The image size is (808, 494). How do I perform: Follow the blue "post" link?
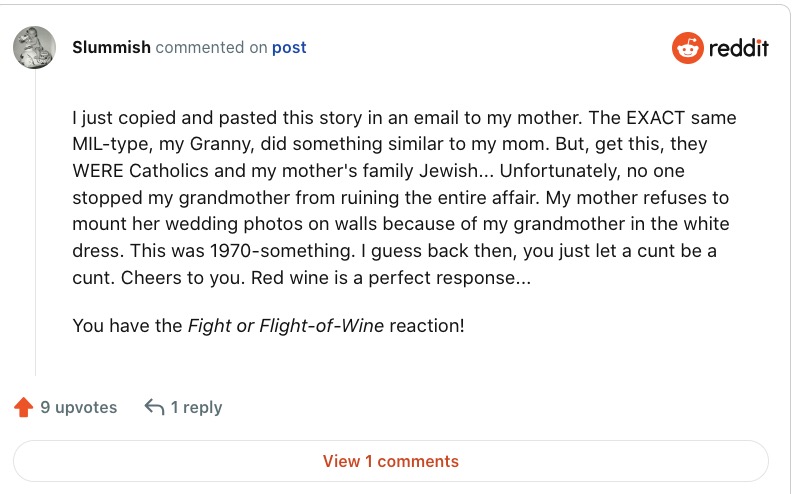[289, 47]
